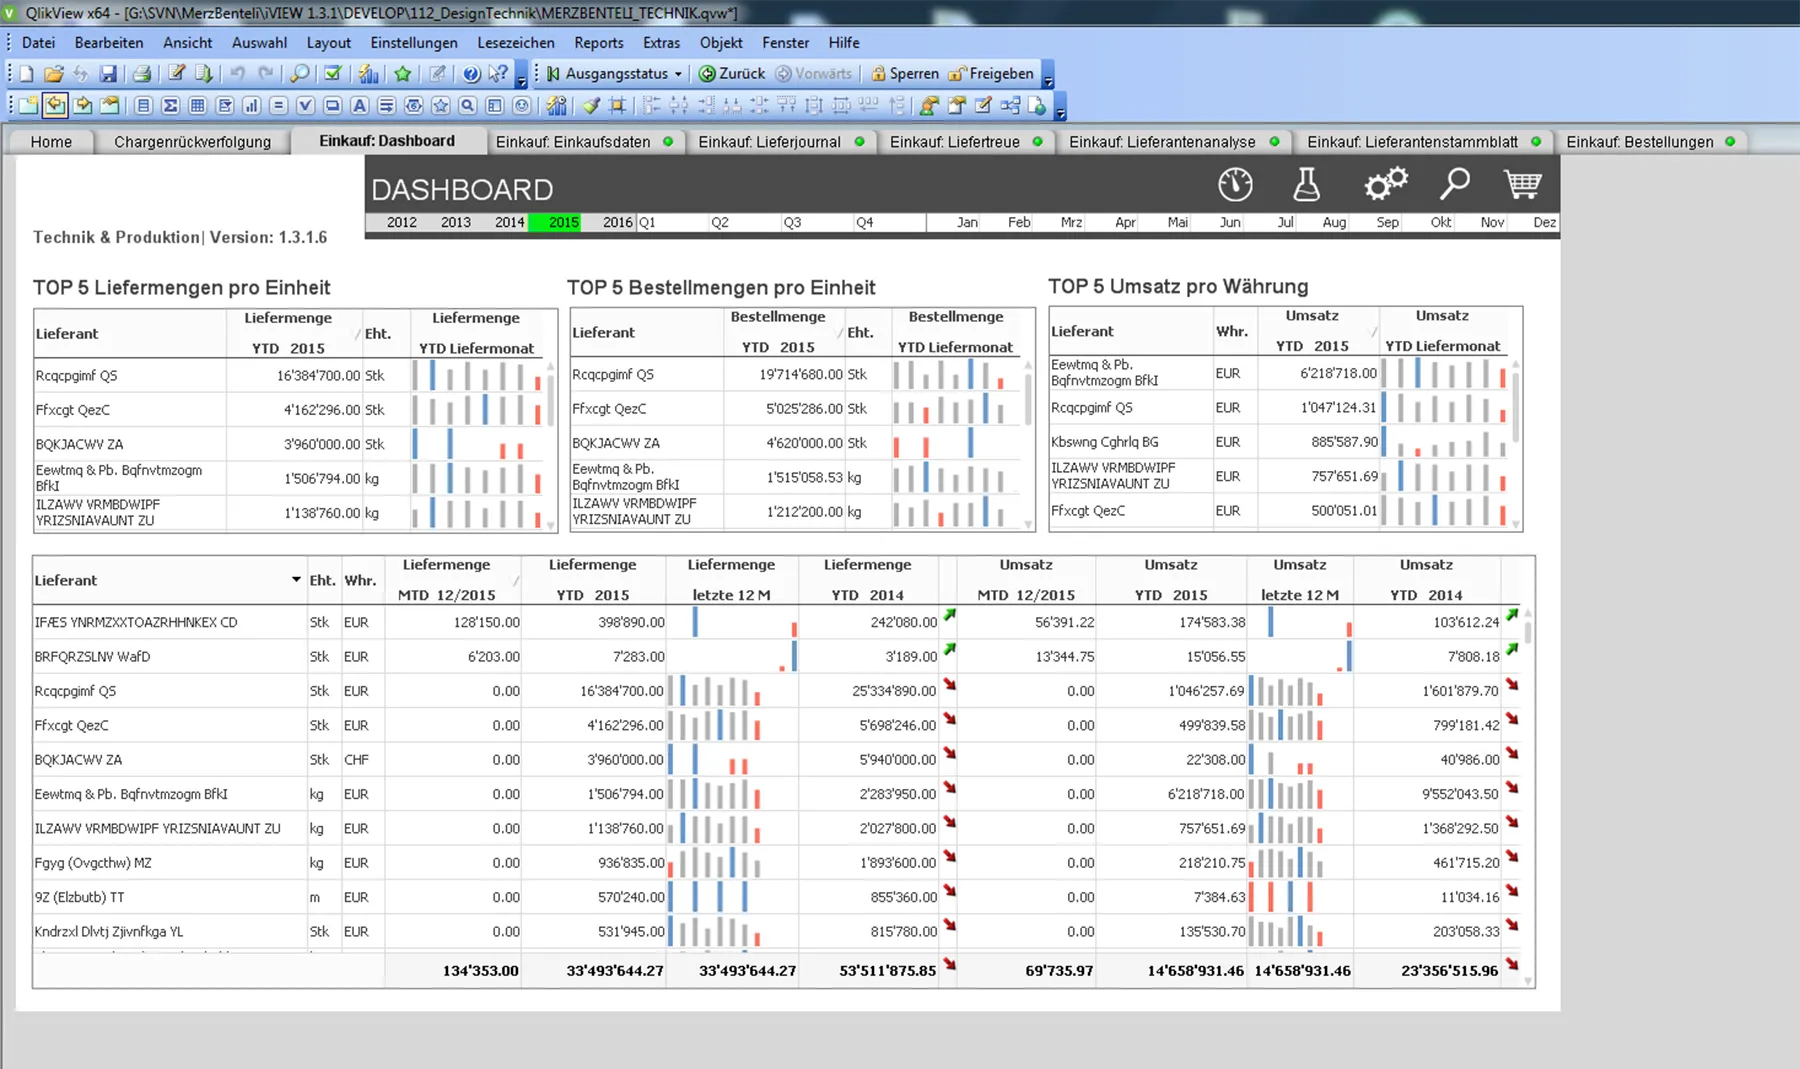Click total value 53'511'875.85
The width and height of the screenshot is (1800, 1069).
coord(887,970)
